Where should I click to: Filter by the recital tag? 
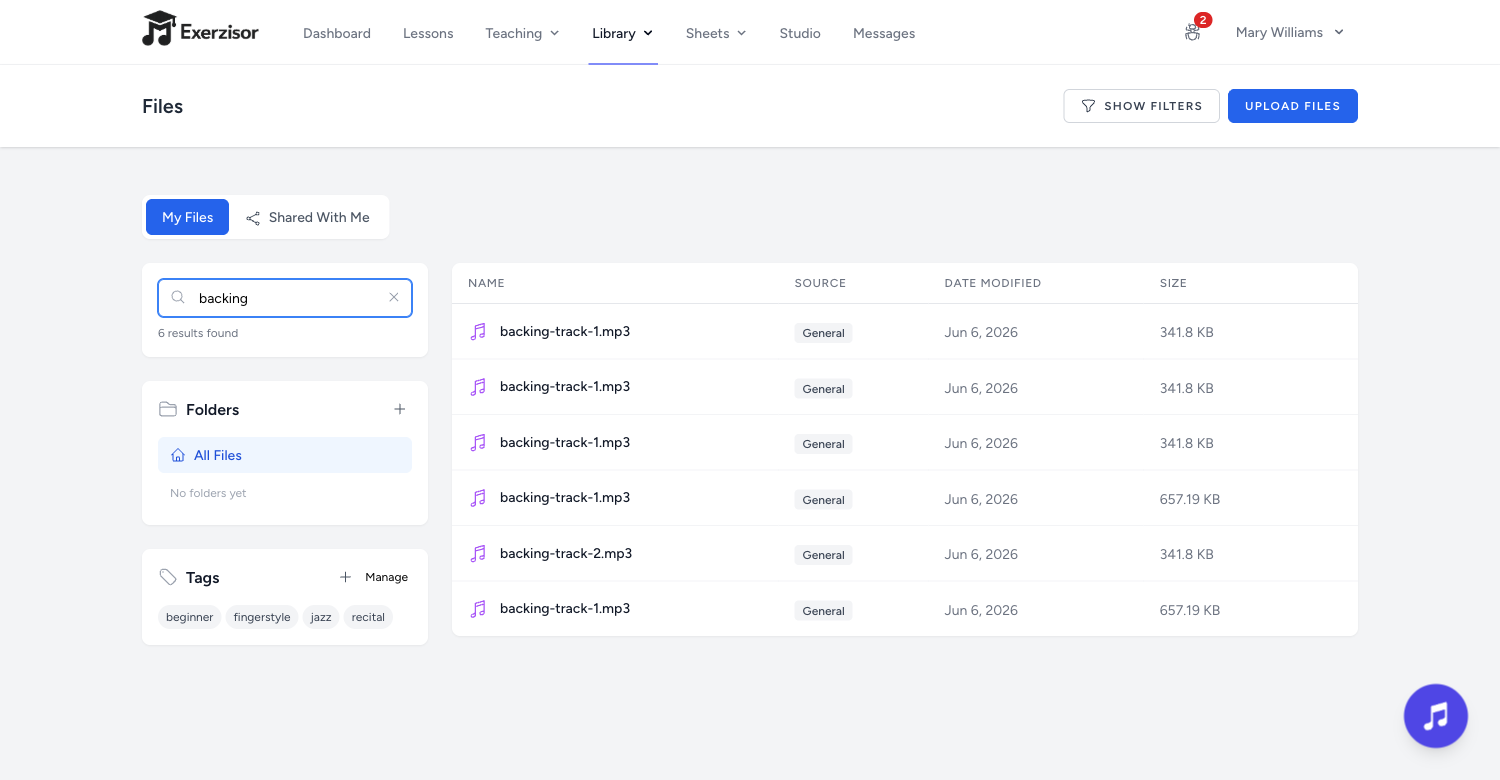tap(368, 617)
